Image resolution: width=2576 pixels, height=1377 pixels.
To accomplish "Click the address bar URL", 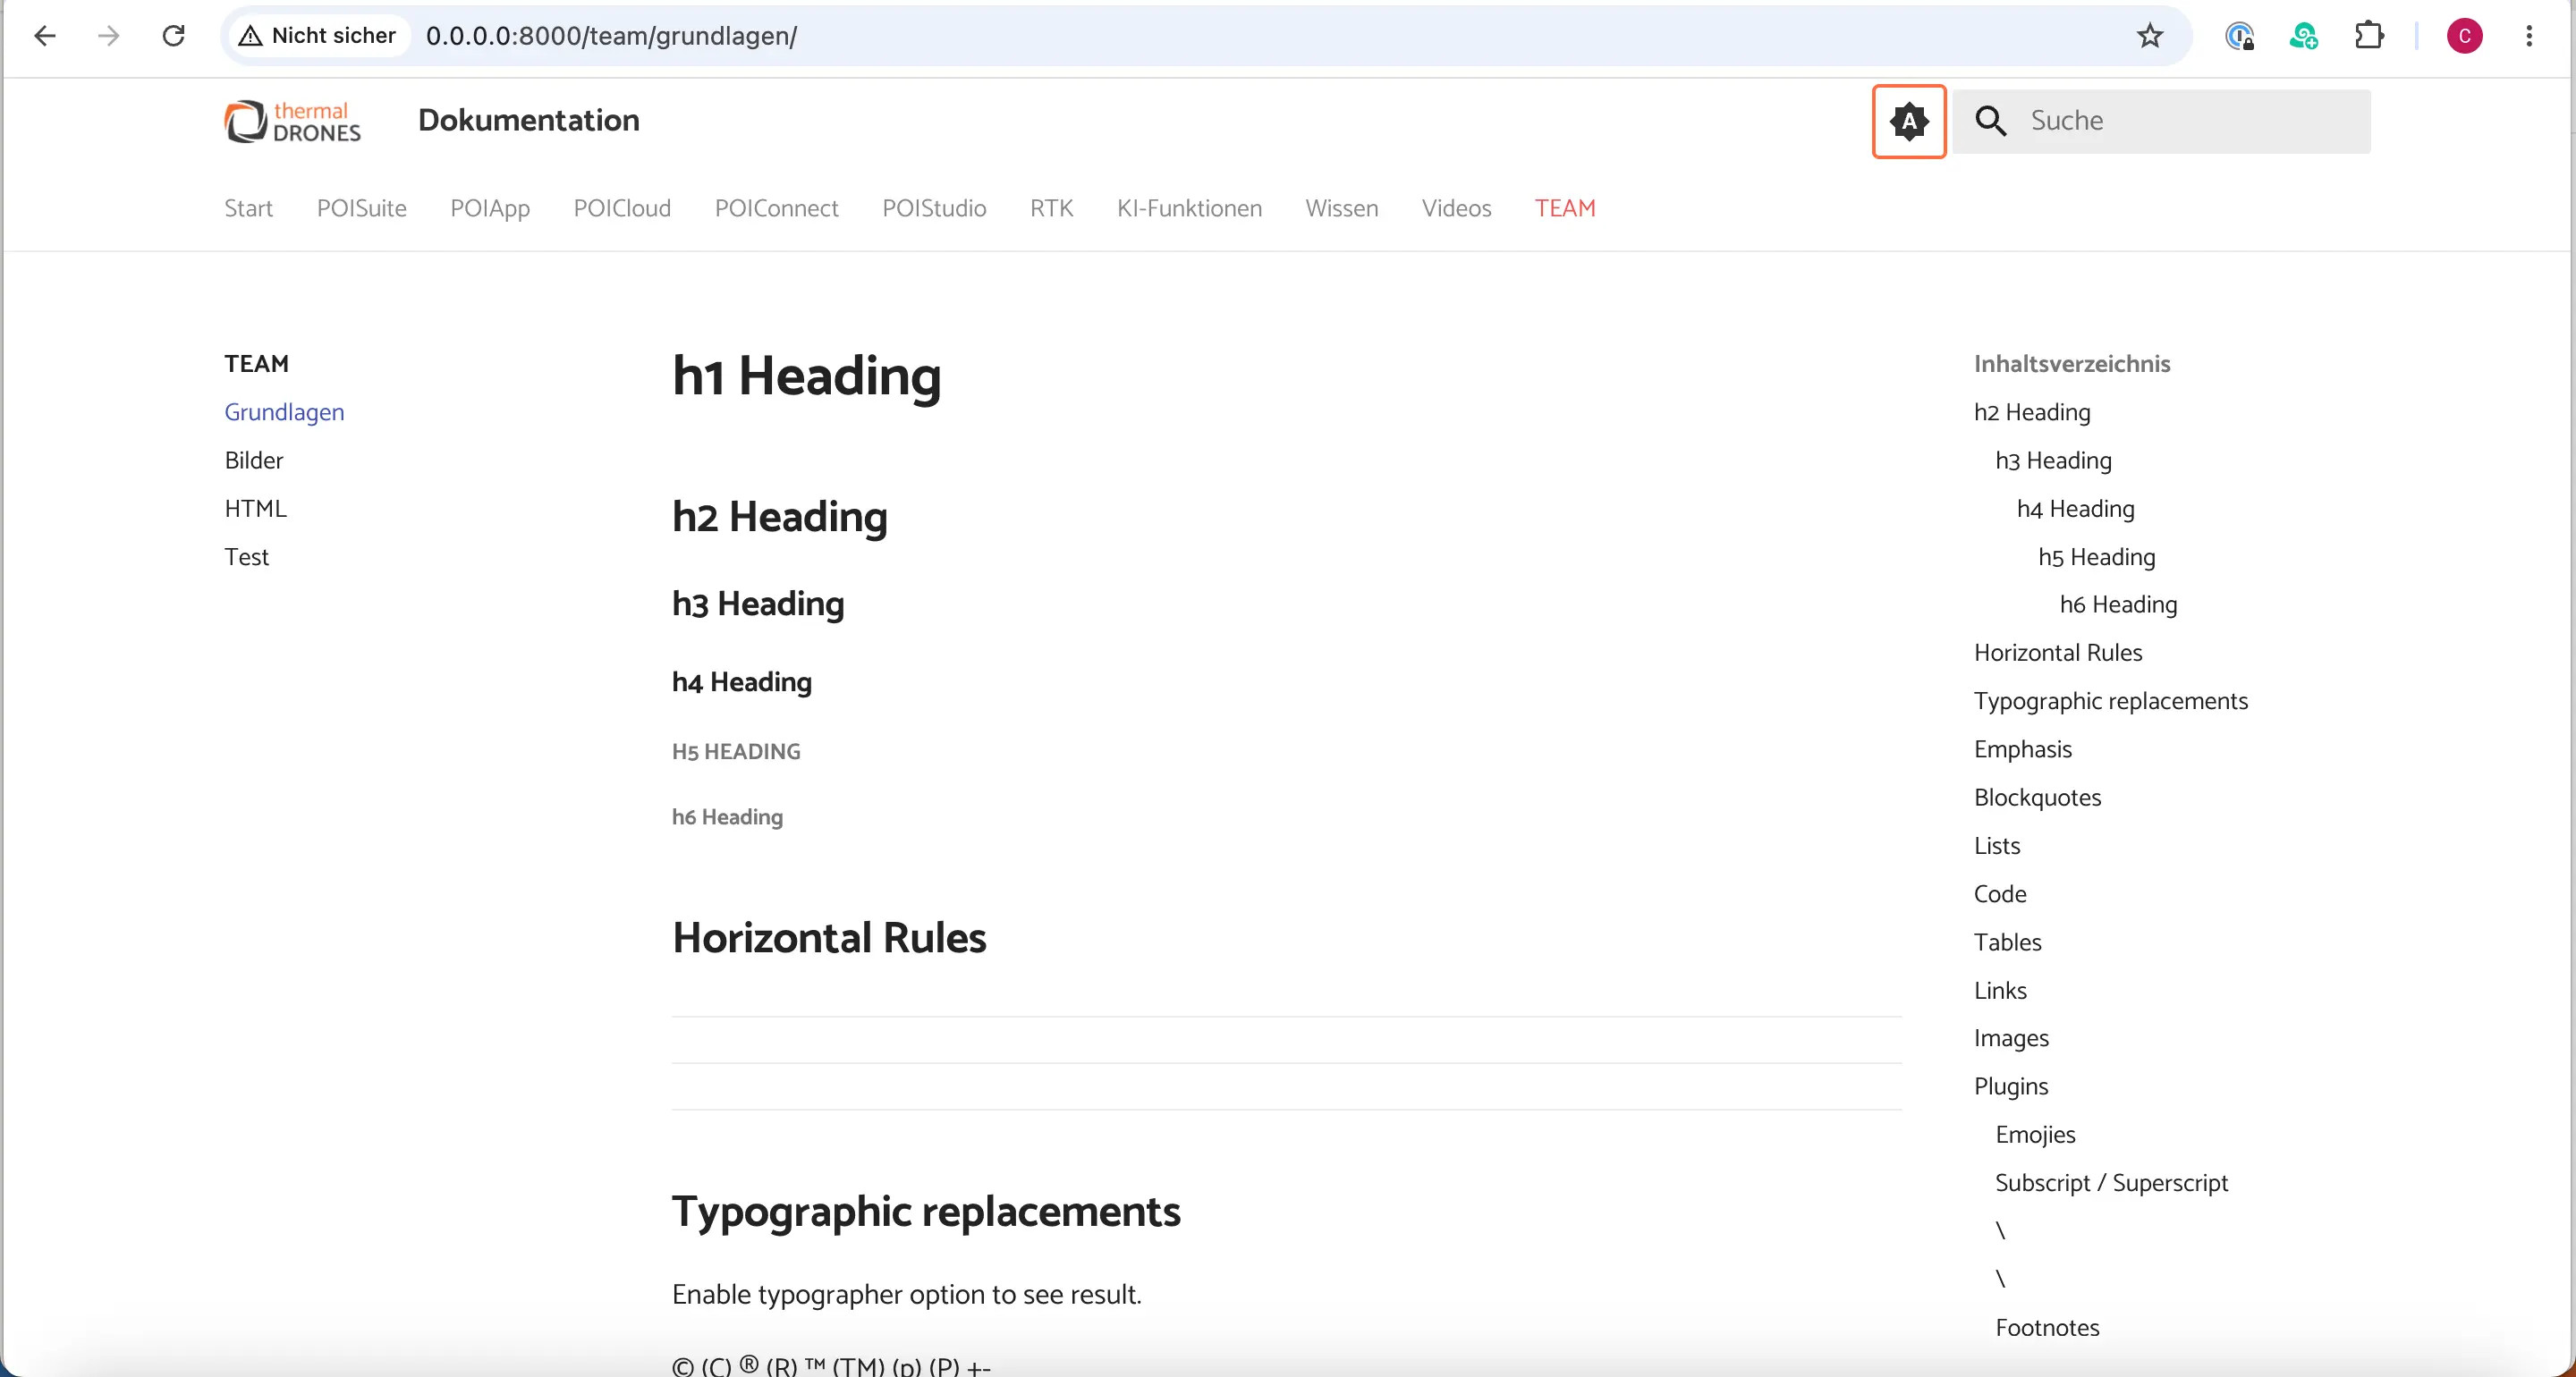I will coord(611,36).
